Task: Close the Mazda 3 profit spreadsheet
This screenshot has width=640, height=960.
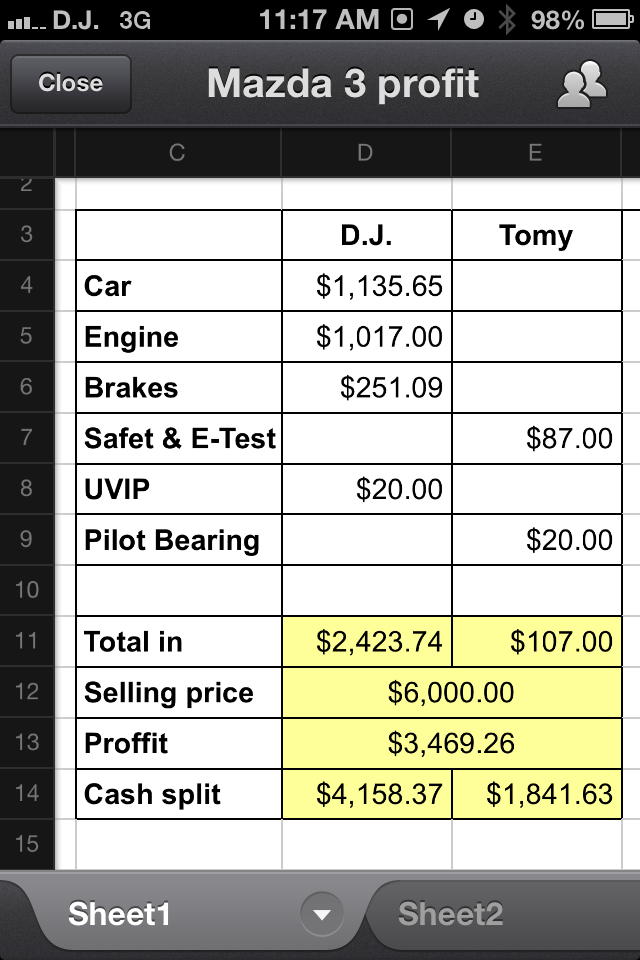Action: pos(71,84)
